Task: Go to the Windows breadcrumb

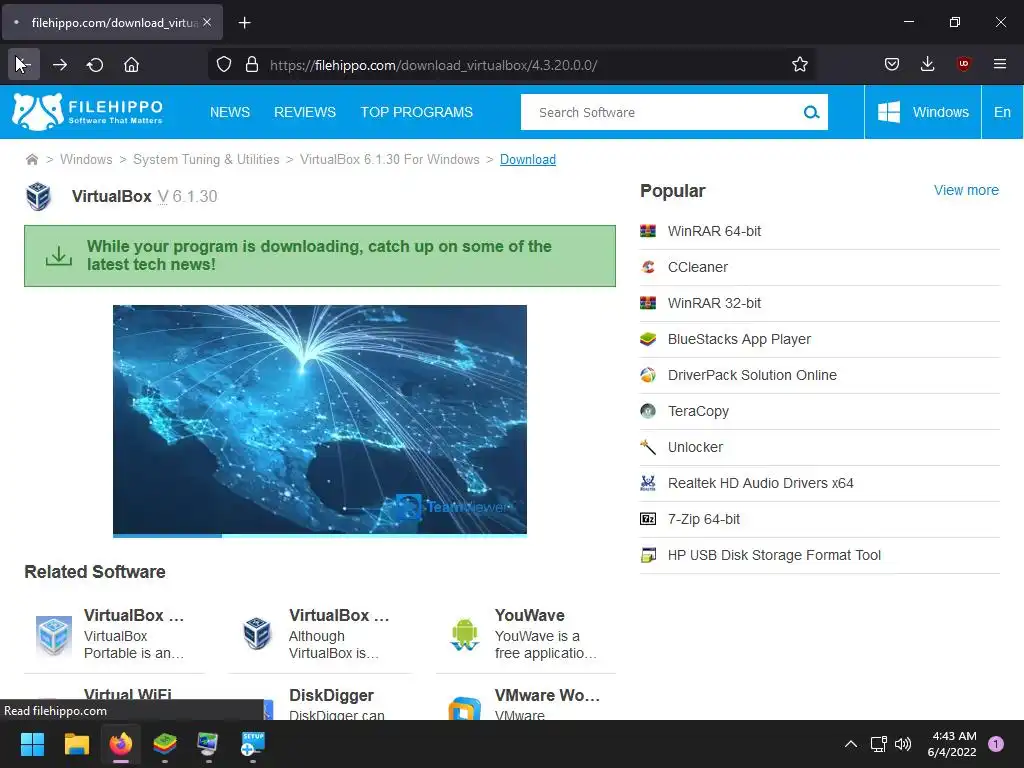Action: point(86,159)
